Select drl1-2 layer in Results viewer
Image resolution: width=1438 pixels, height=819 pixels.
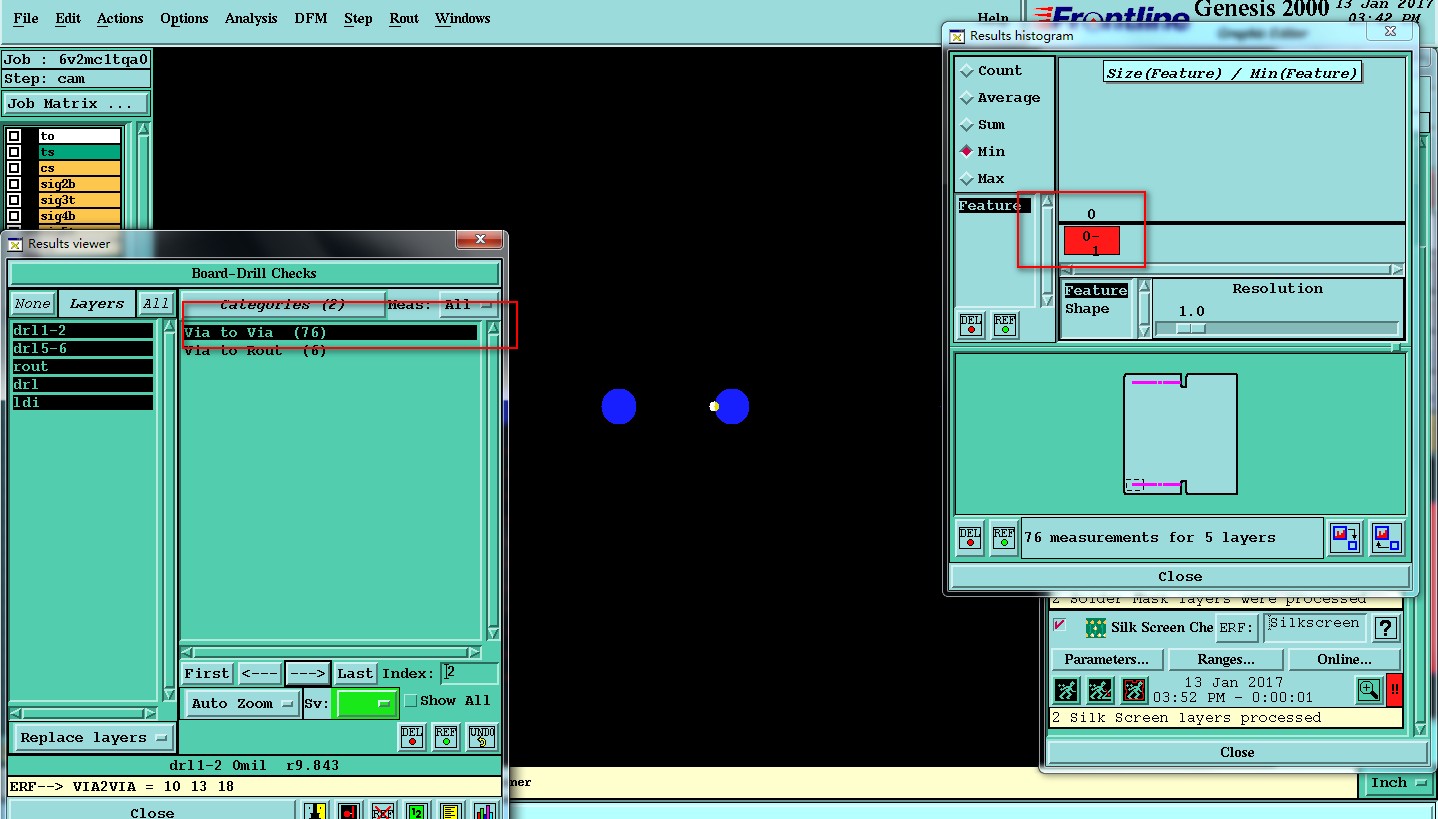(x=83, y=331)
